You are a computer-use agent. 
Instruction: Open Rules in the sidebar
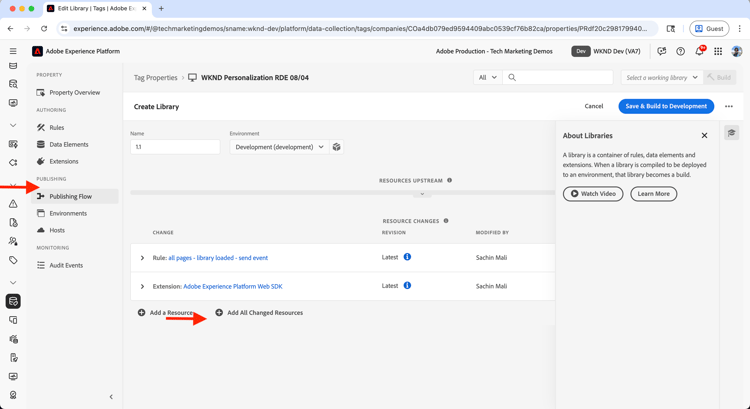pos(57,128)
